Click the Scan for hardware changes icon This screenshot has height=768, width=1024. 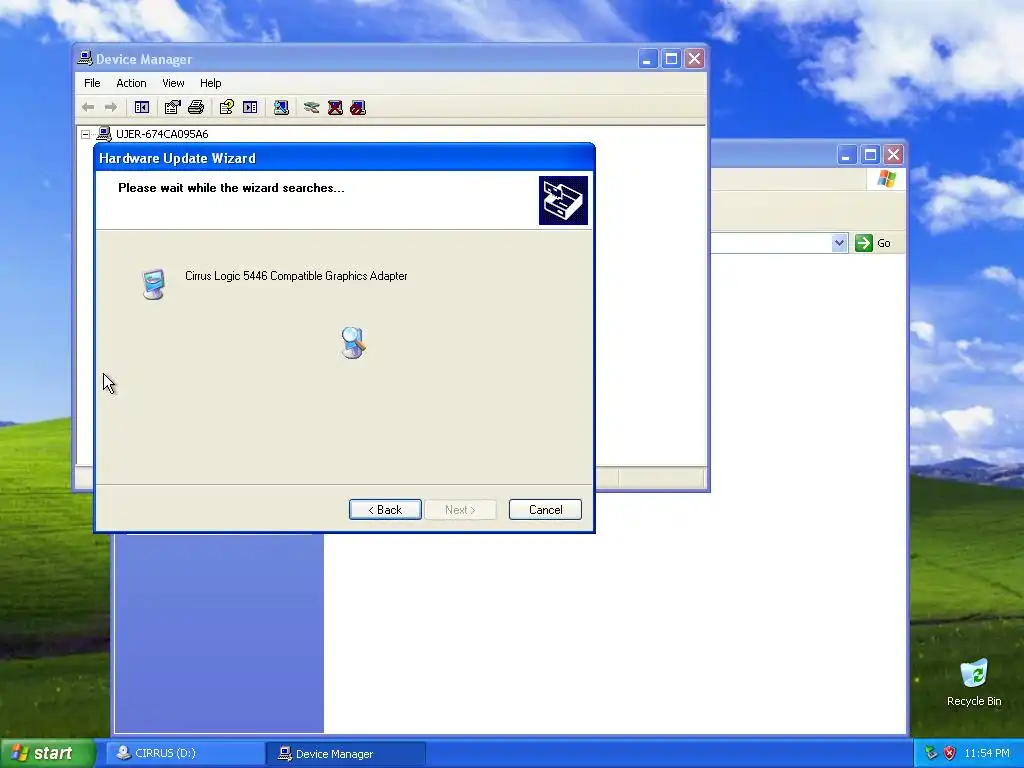(281, 107)
